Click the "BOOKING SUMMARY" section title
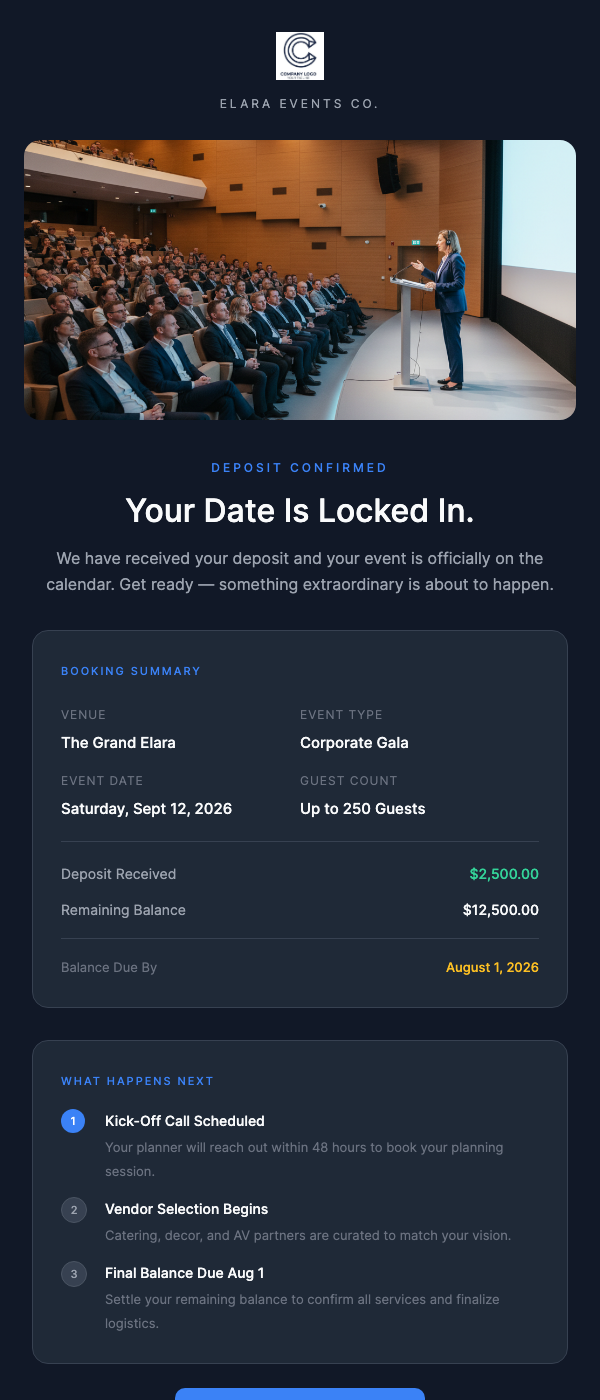 click(x=130, y=671)
